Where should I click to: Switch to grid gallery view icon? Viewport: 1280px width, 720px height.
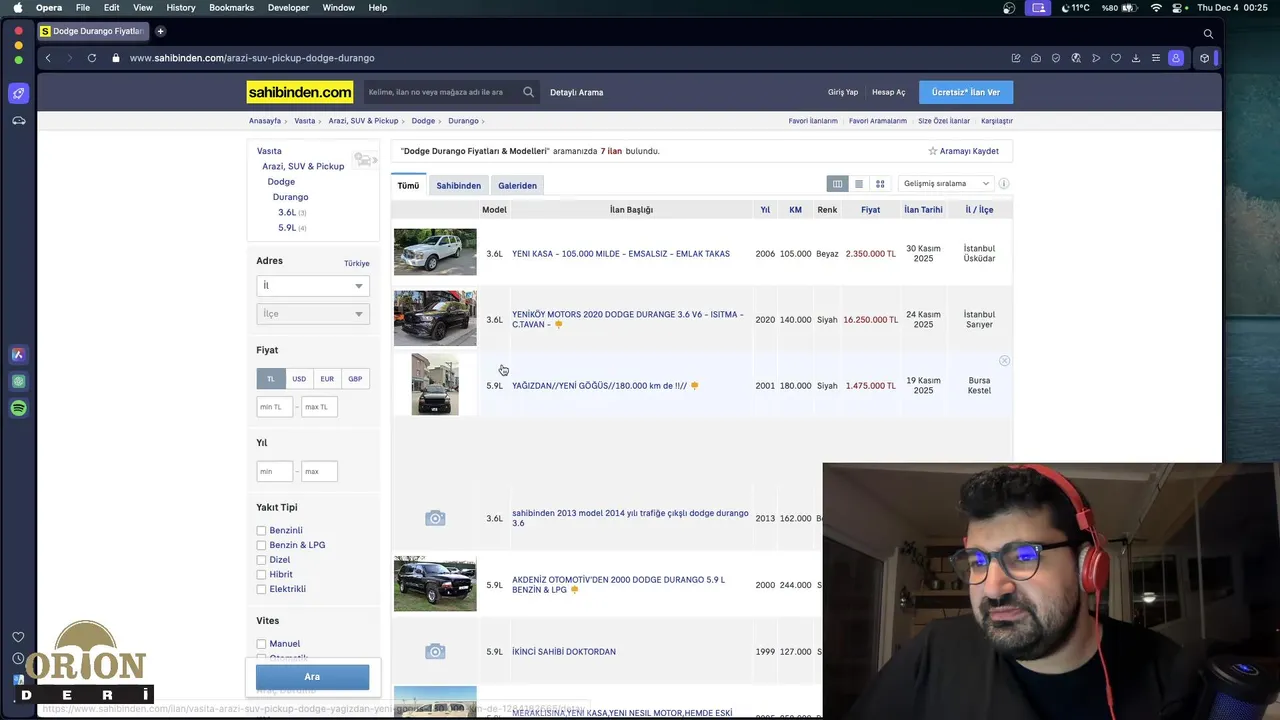pyautogui.click(x=880, y=184)
